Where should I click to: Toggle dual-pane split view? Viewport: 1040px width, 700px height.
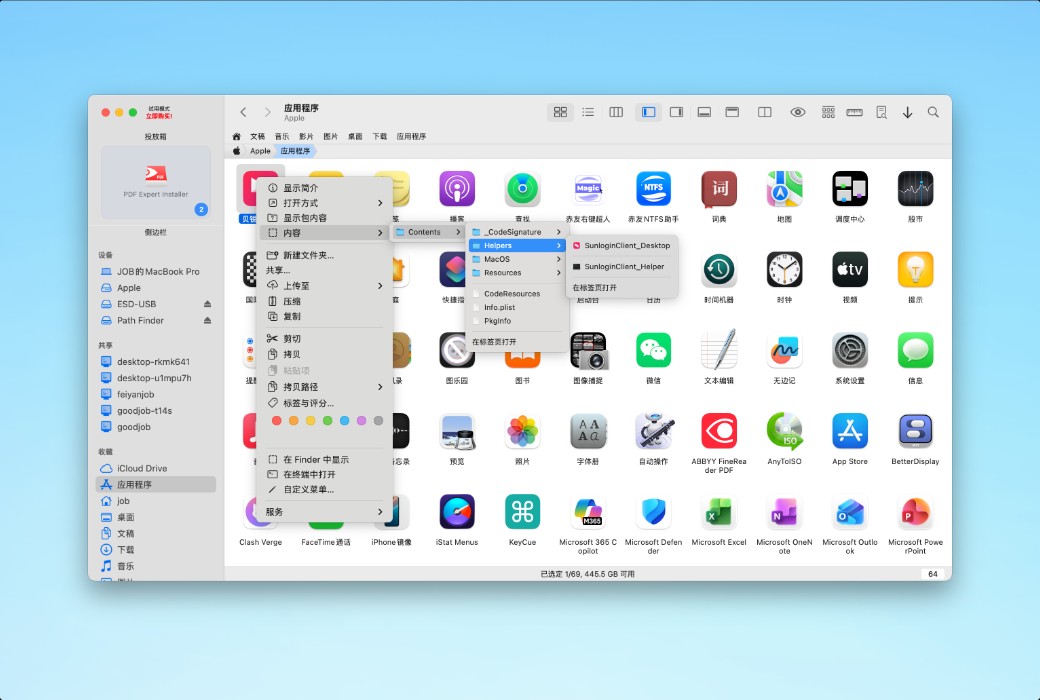coord(765,112)
